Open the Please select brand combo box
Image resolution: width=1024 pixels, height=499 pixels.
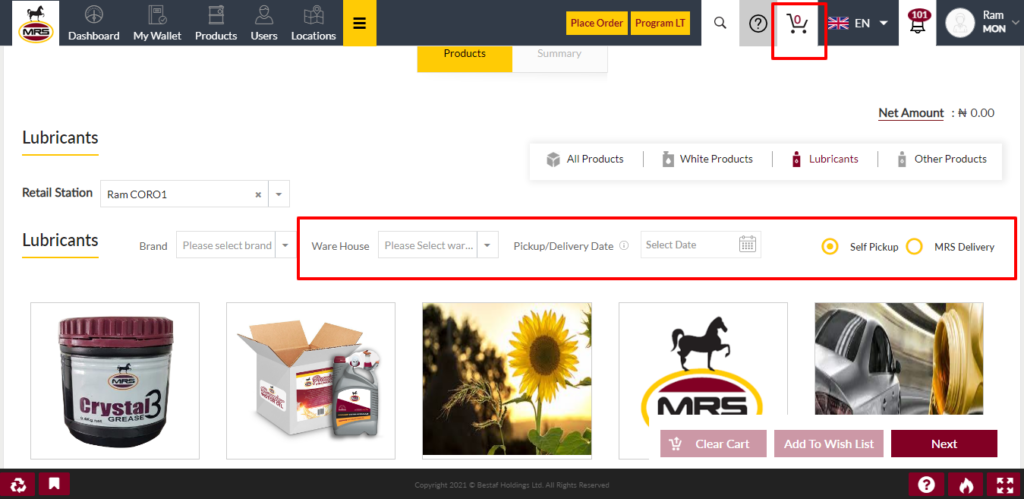226,246
